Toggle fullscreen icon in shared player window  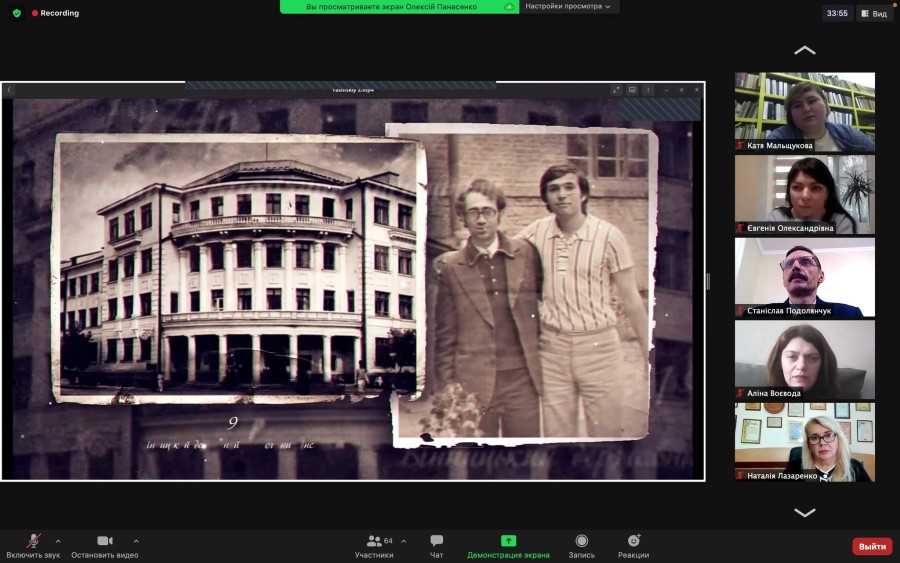(x=616, y=90)
